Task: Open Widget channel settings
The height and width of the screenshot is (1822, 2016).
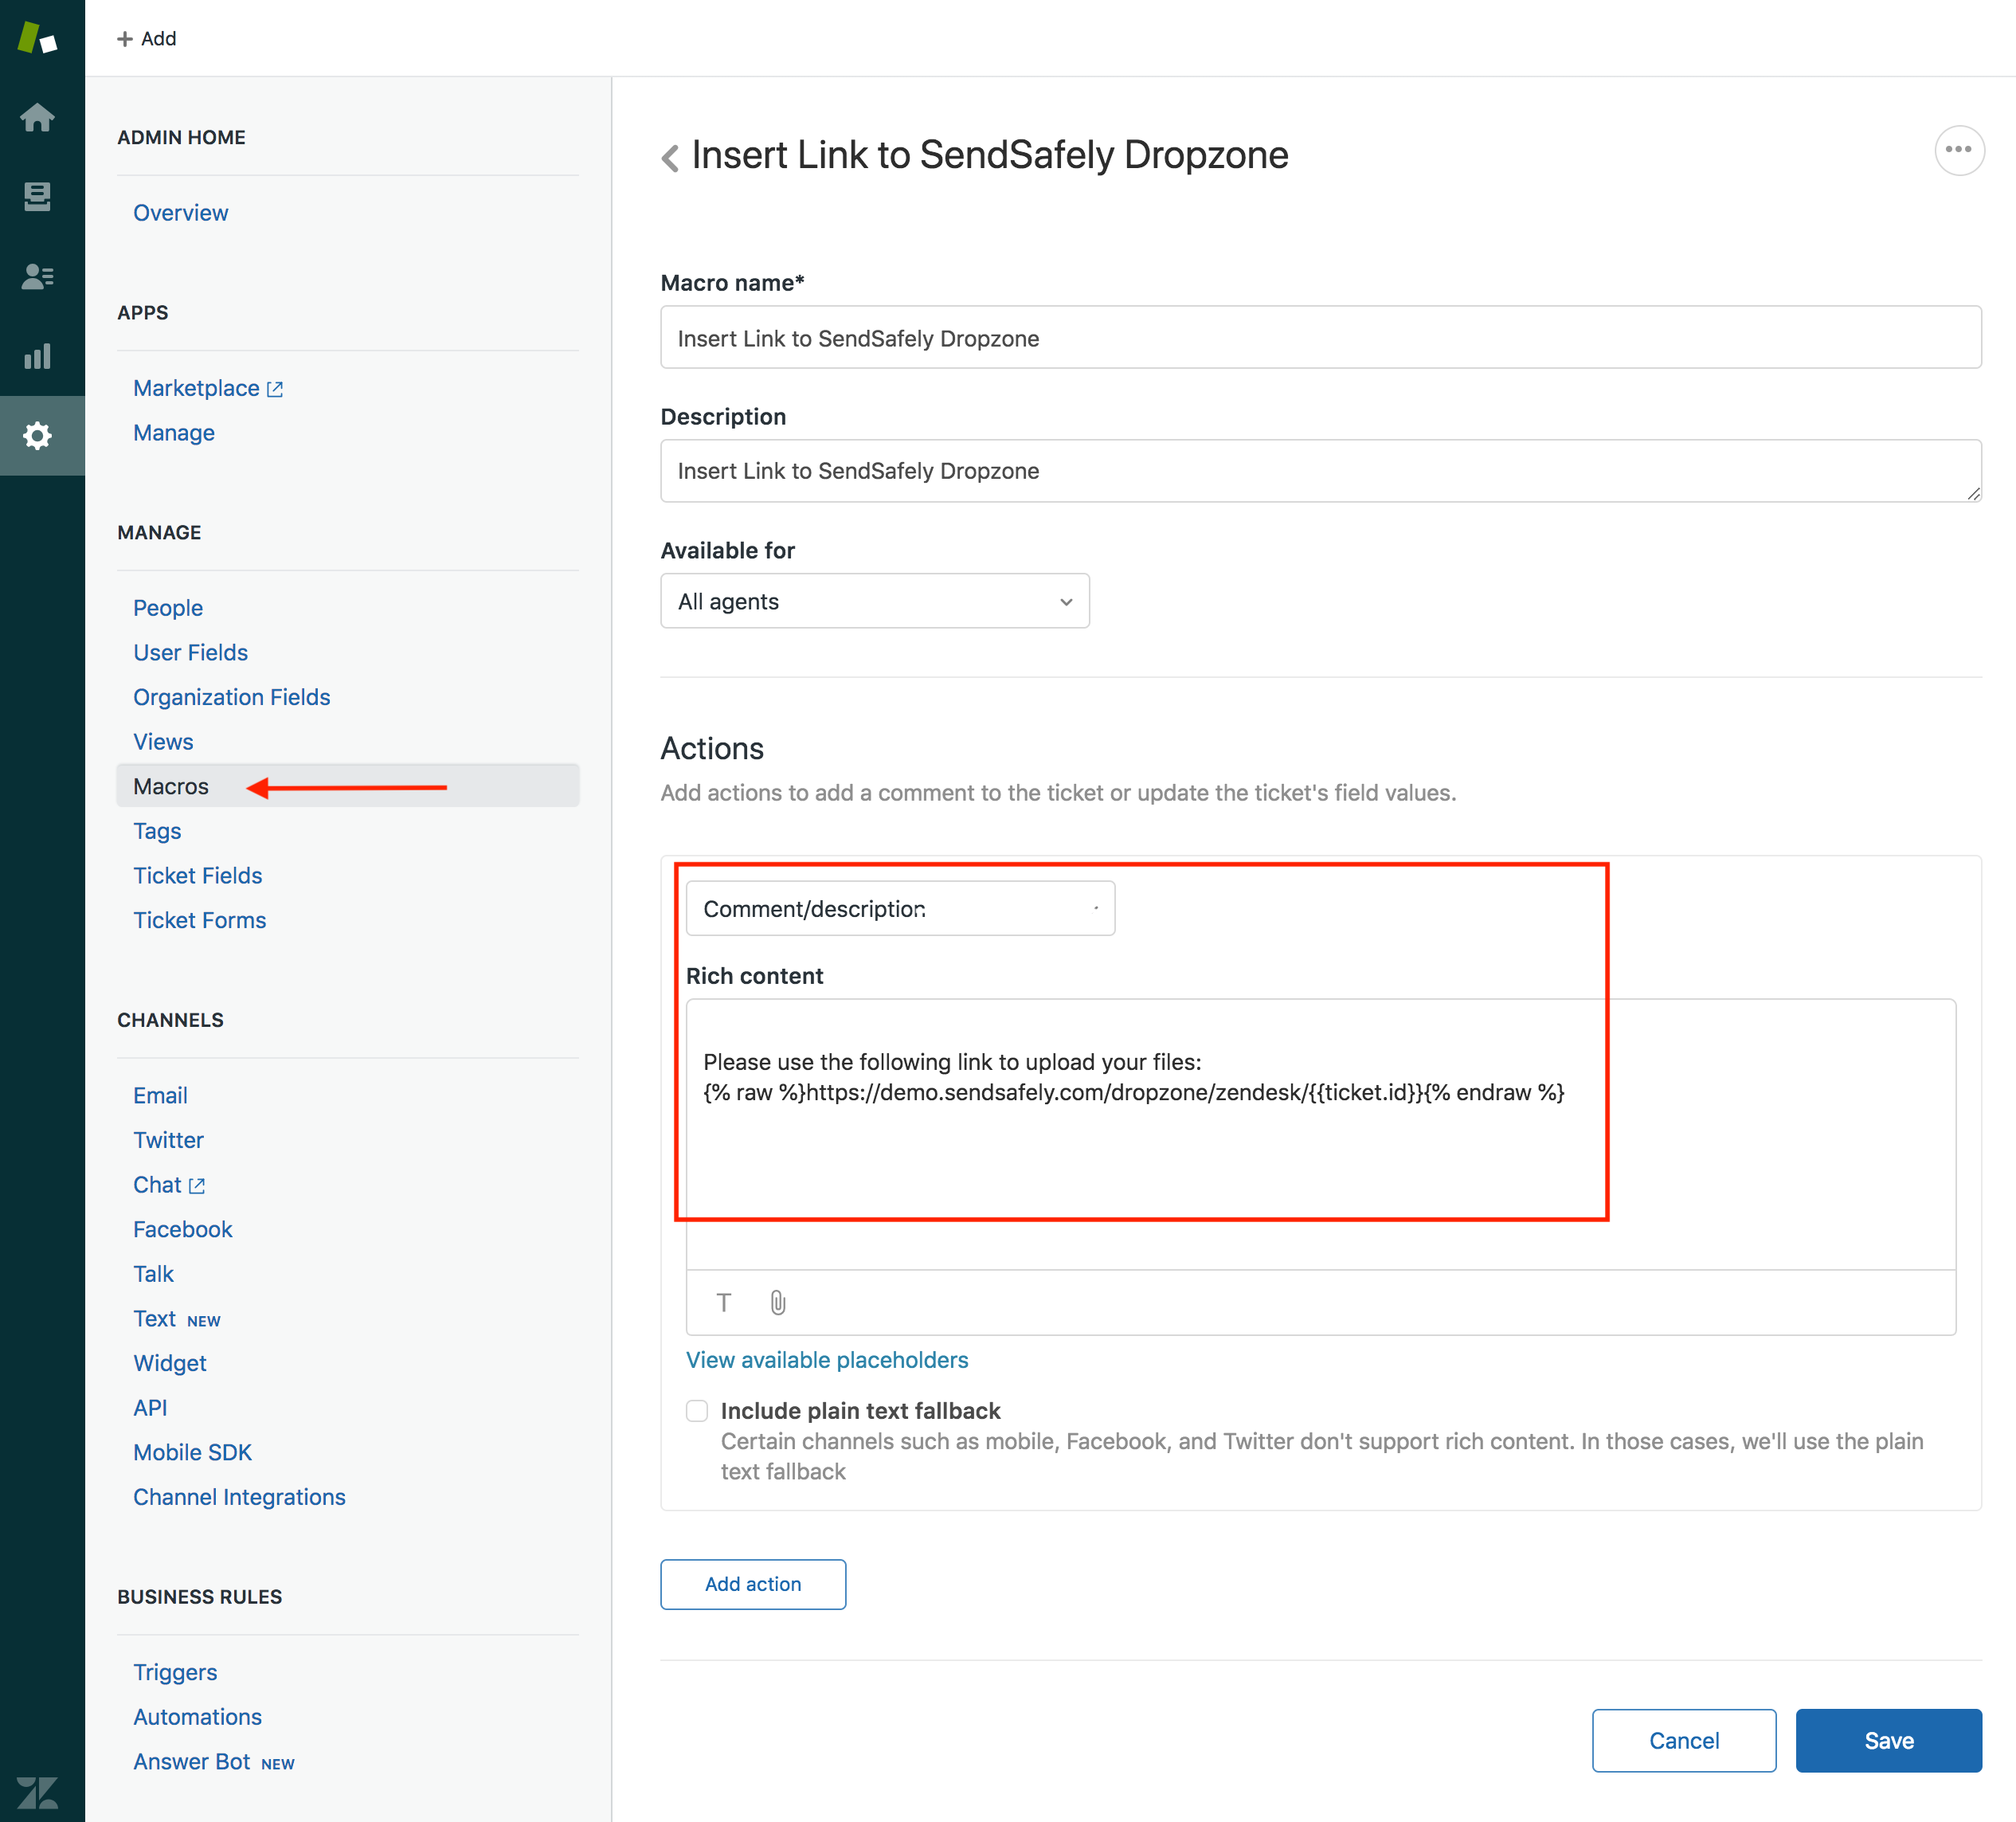Action: click(x=170, y=1363)
